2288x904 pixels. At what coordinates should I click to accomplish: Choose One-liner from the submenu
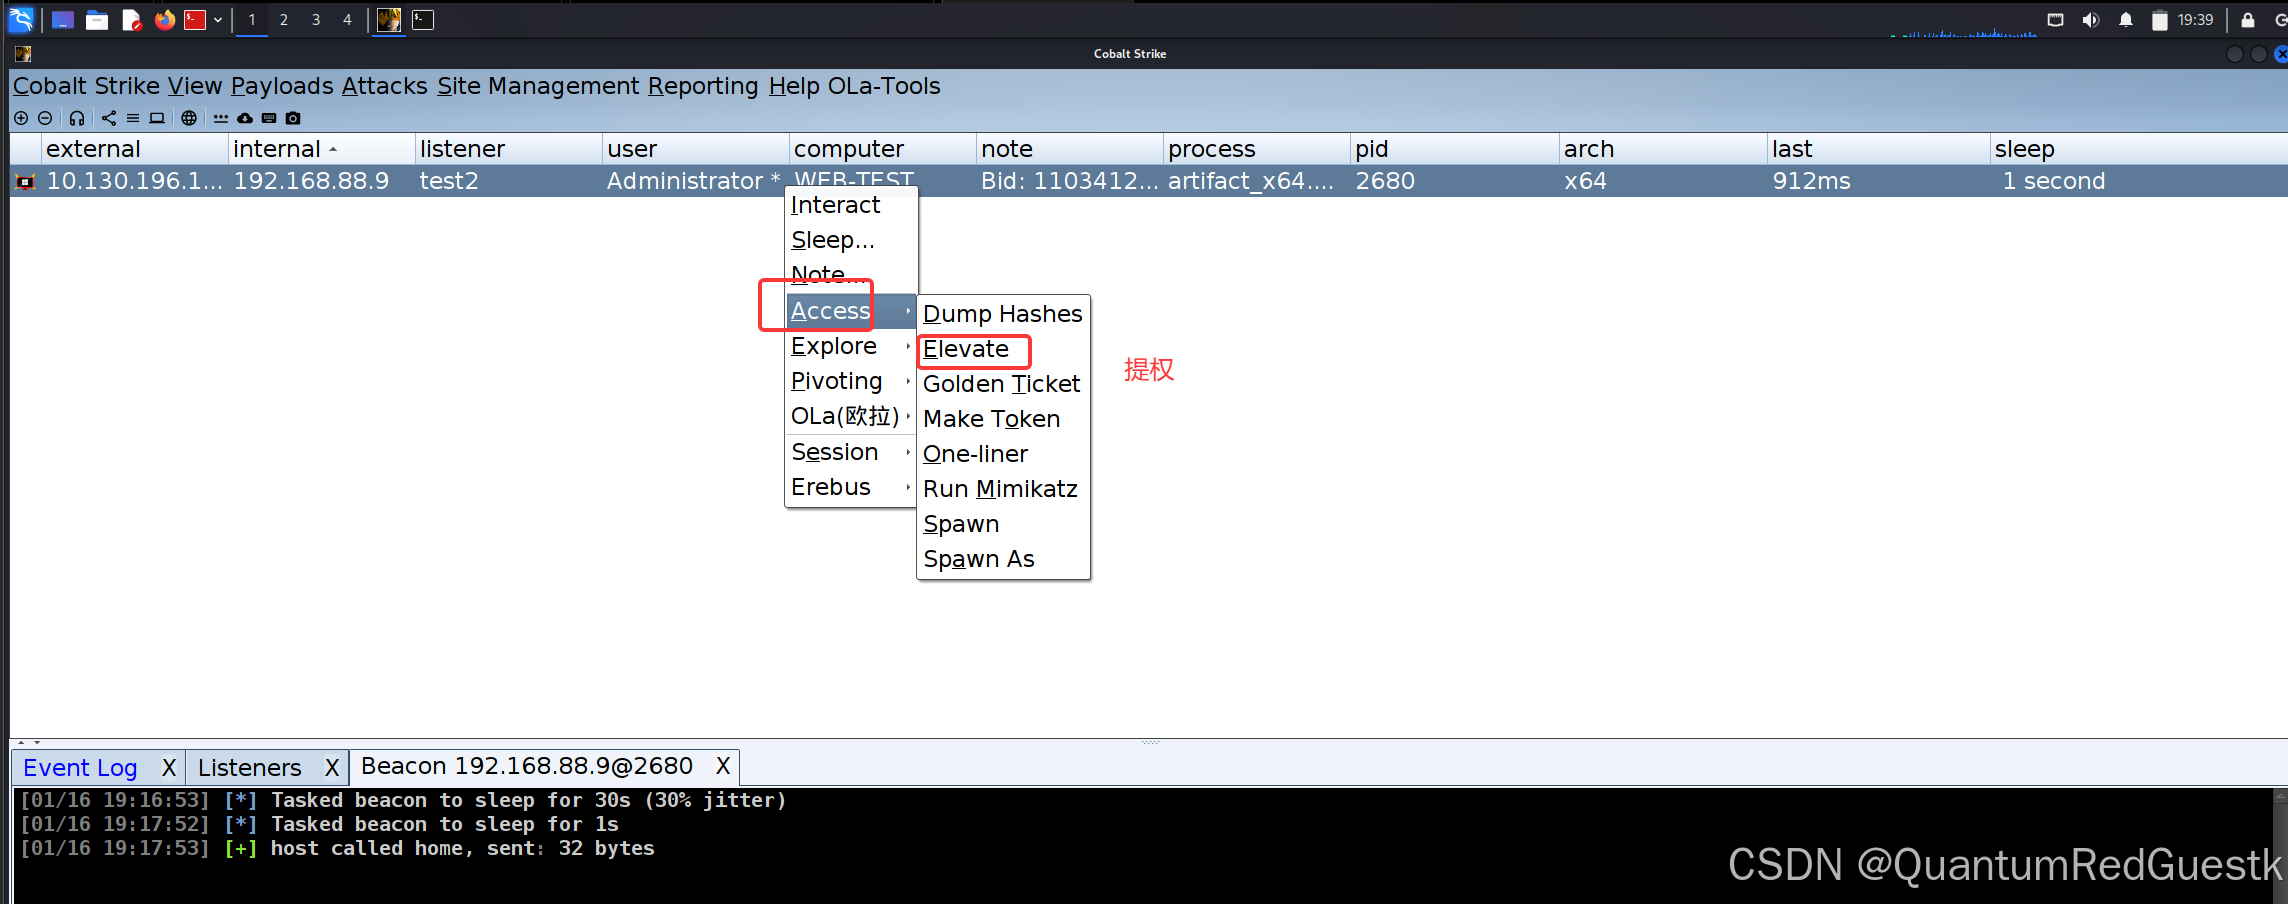click(x=1003, y=454)
